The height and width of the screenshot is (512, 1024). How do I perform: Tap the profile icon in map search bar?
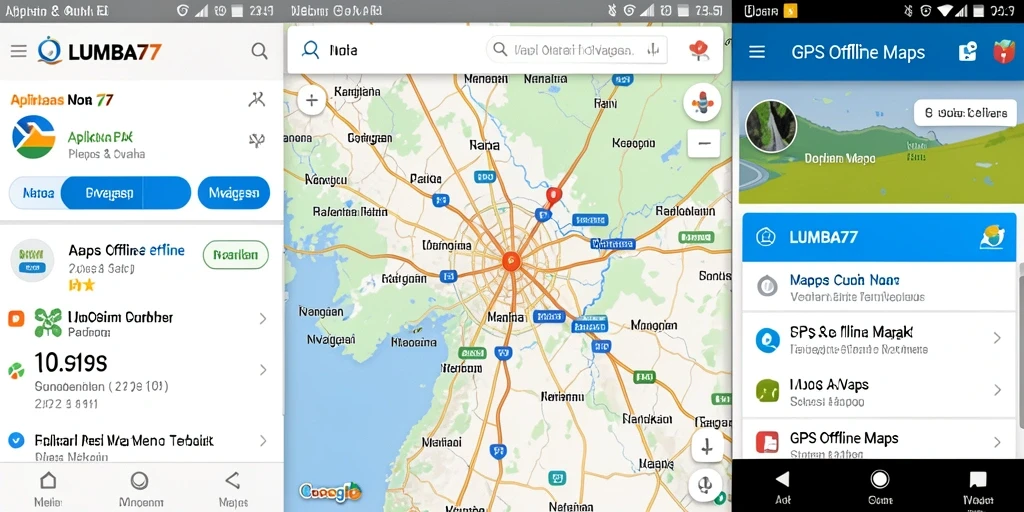[x=310, y=50]
